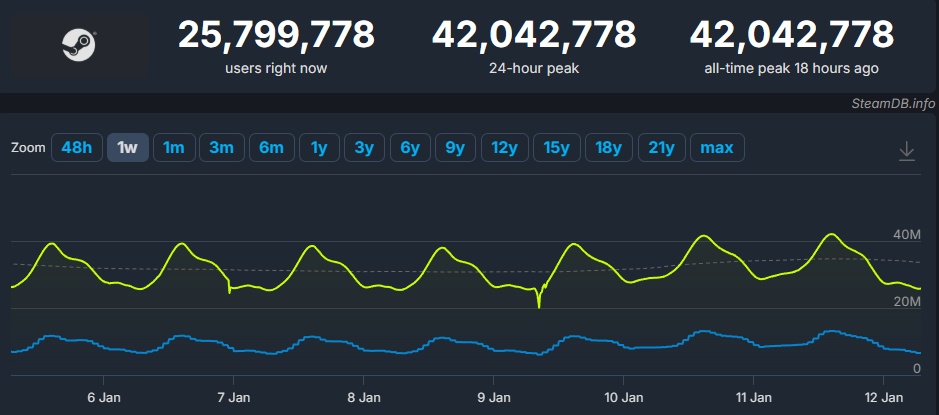
Task: Choose the 15y zoom range
Action: pos(556,148)
